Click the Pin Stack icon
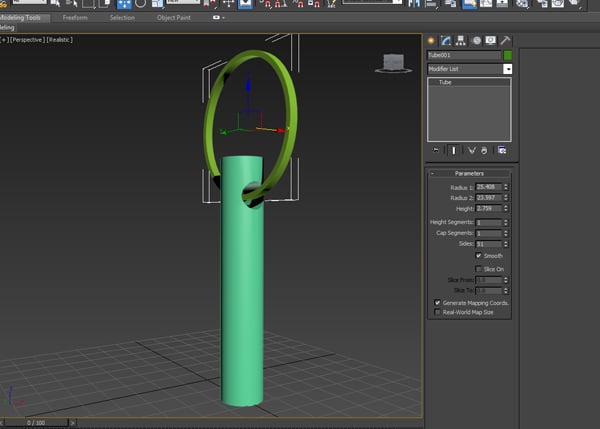This screenshot has width=600, height=429. [436, 150]
